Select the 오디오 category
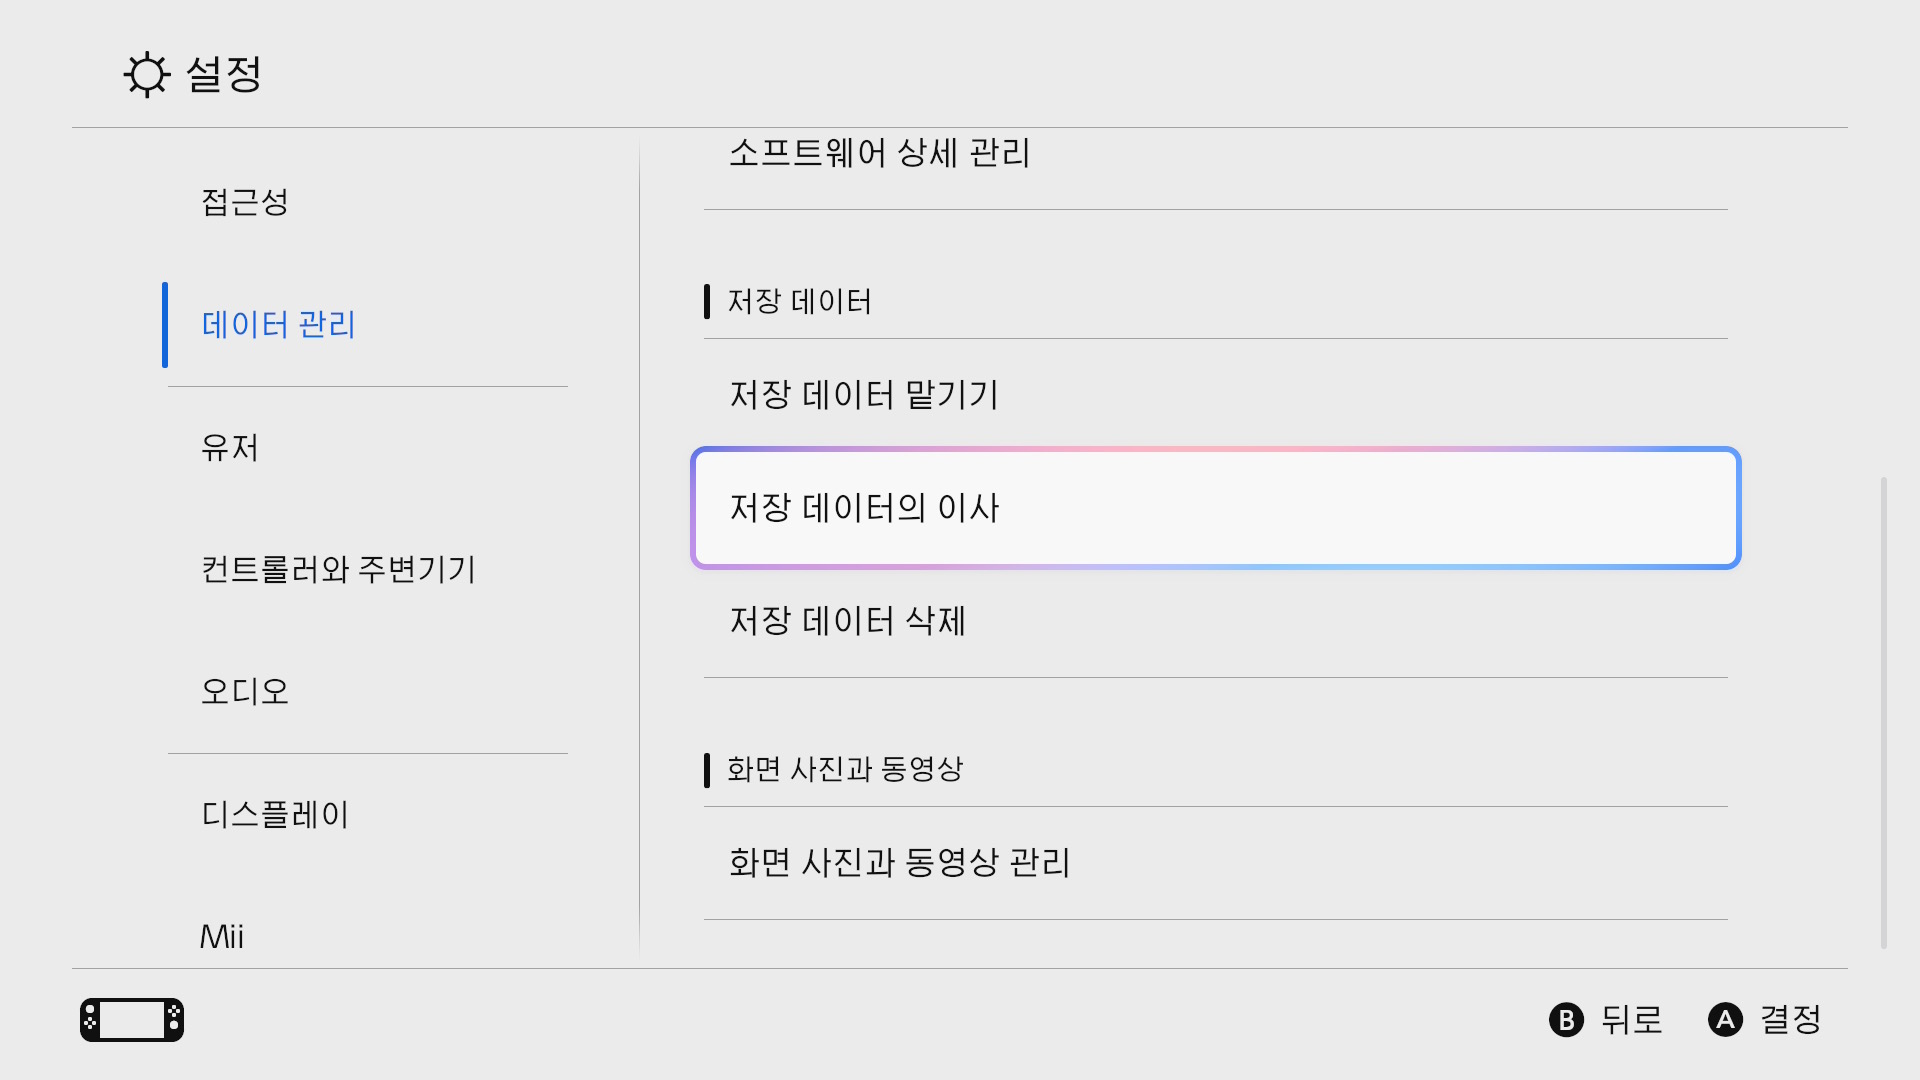The width and height of the screenshot is (1920, 1080). [x=243, y=690]
